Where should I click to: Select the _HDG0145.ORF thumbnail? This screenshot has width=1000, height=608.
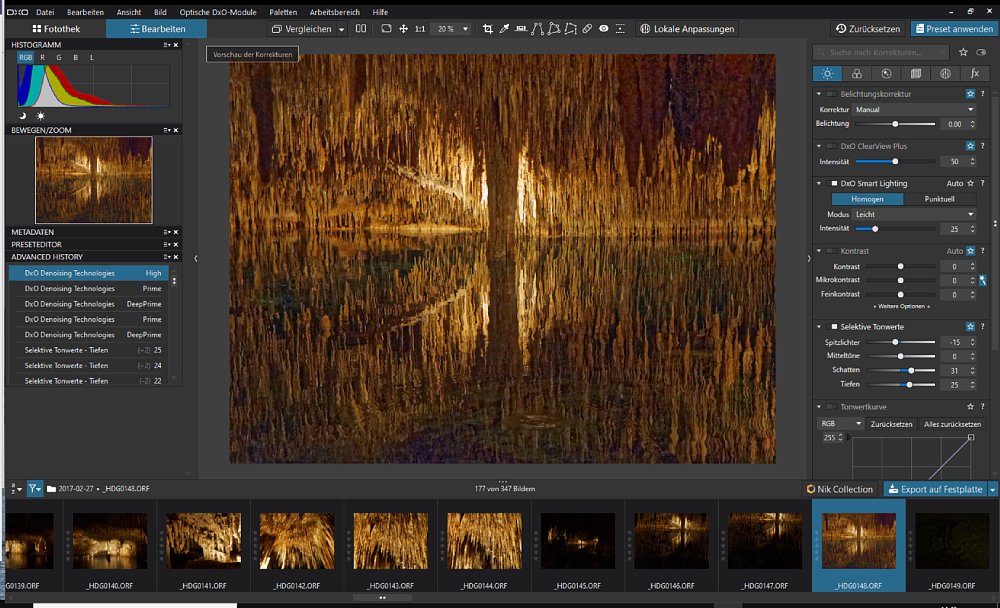pos(577,540)
